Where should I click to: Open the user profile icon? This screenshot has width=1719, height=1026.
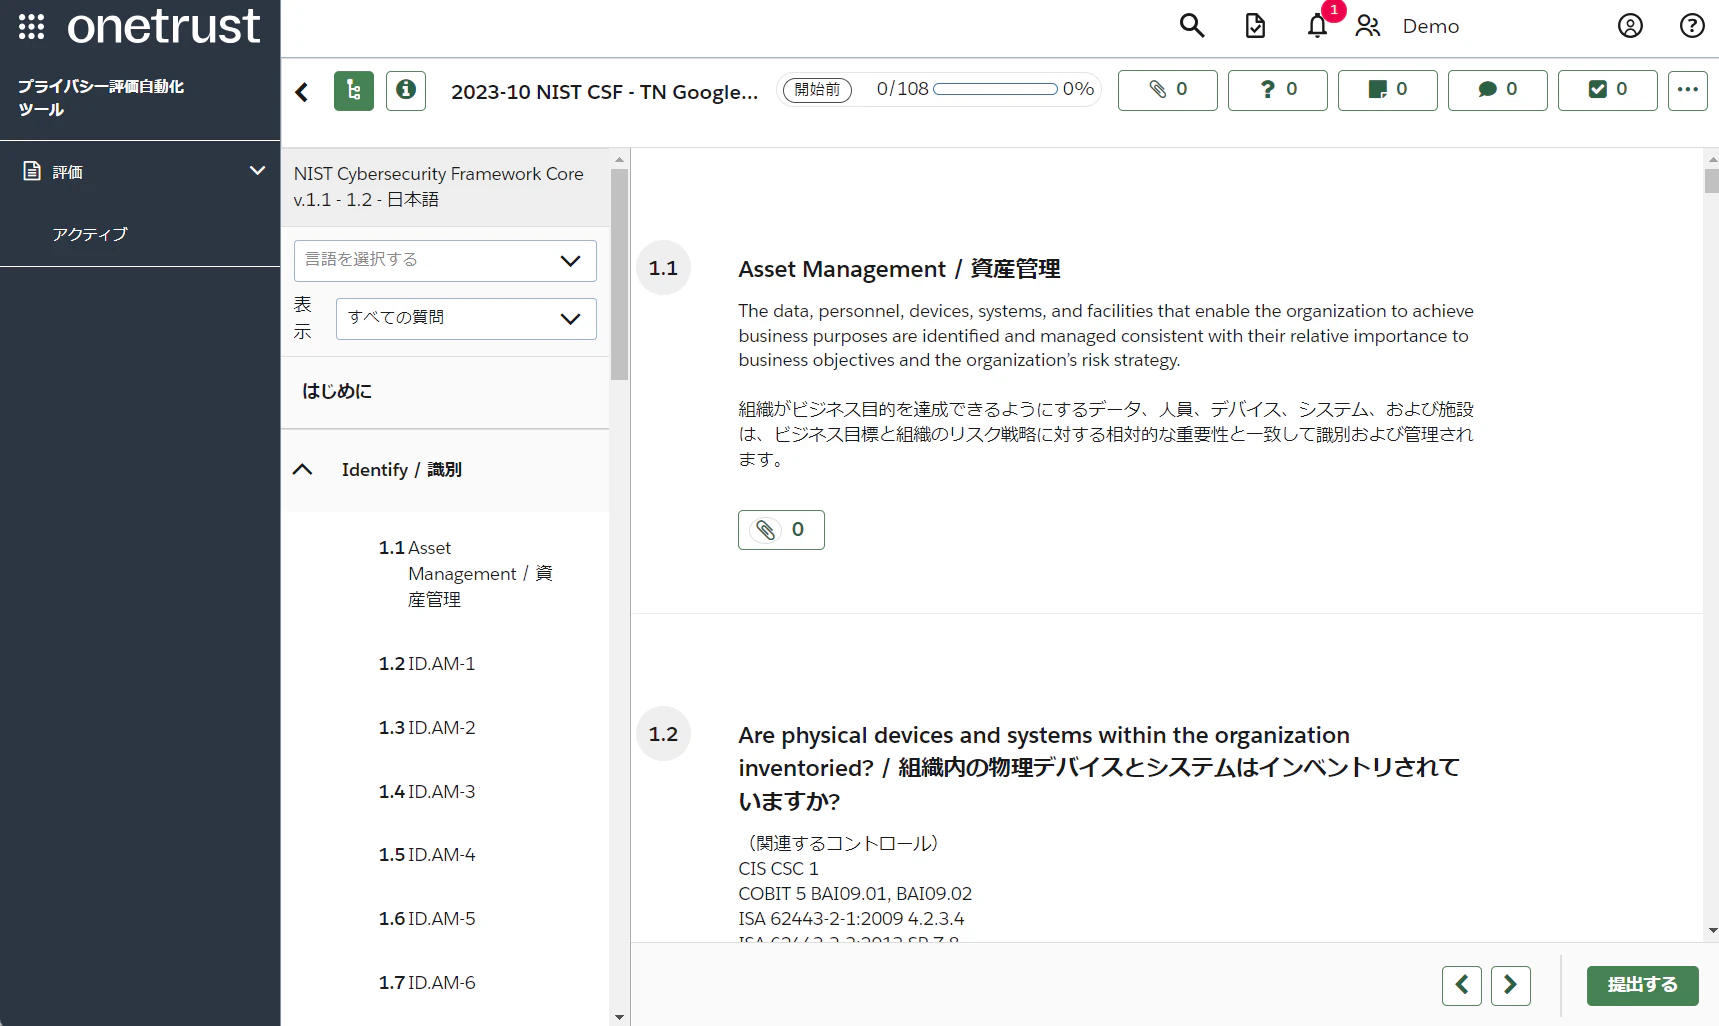point(1630,26)
